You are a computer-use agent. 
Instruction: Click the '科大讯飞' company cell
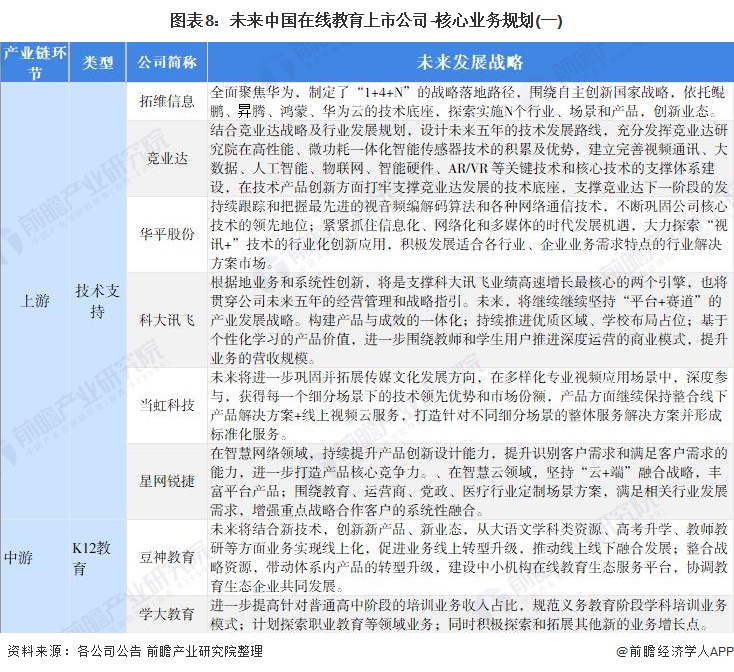167,320
